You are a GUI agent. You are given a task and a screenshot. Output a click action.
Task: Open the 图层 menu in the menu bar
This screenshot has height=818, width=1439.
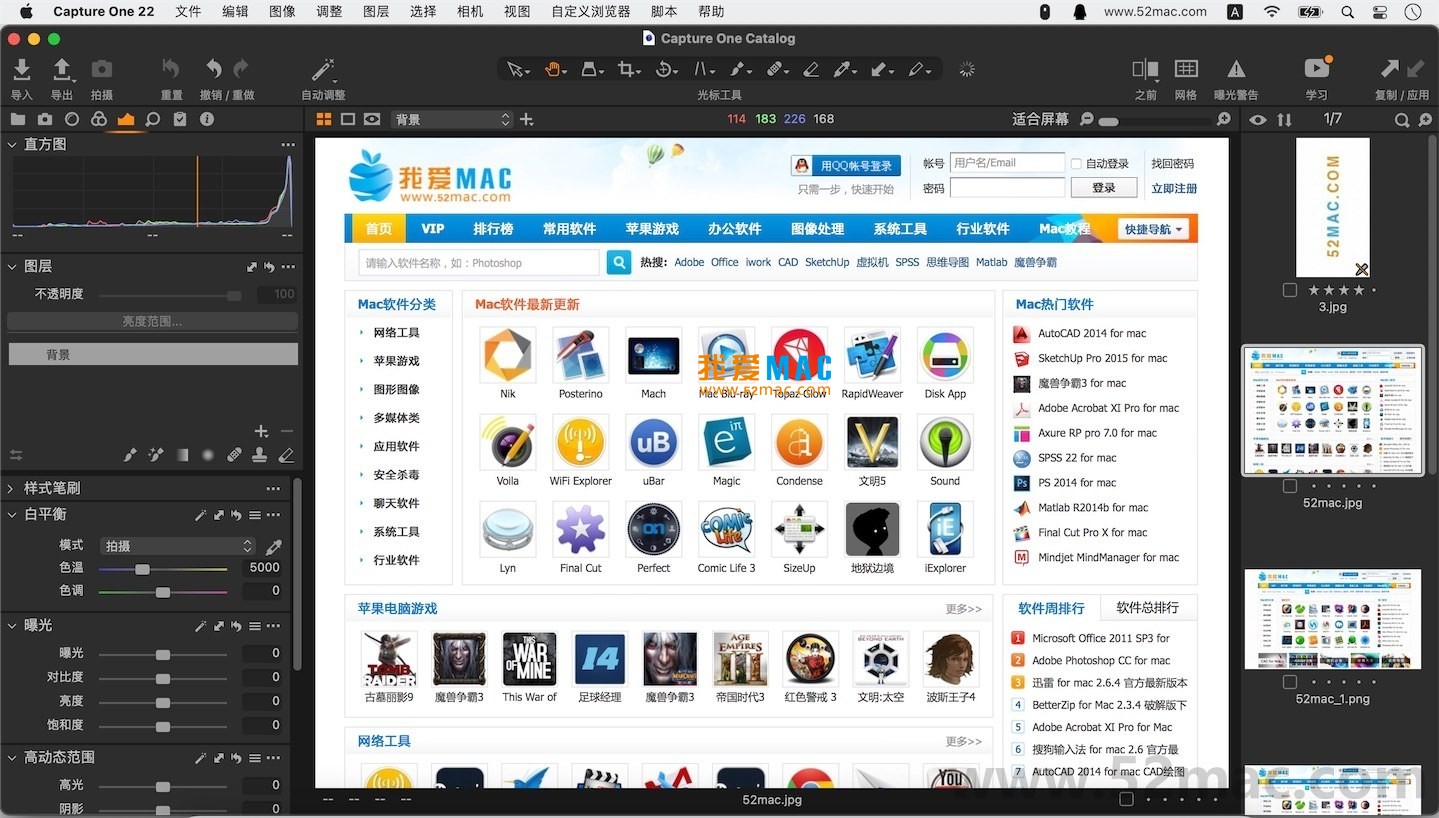(x=376, y=11)
